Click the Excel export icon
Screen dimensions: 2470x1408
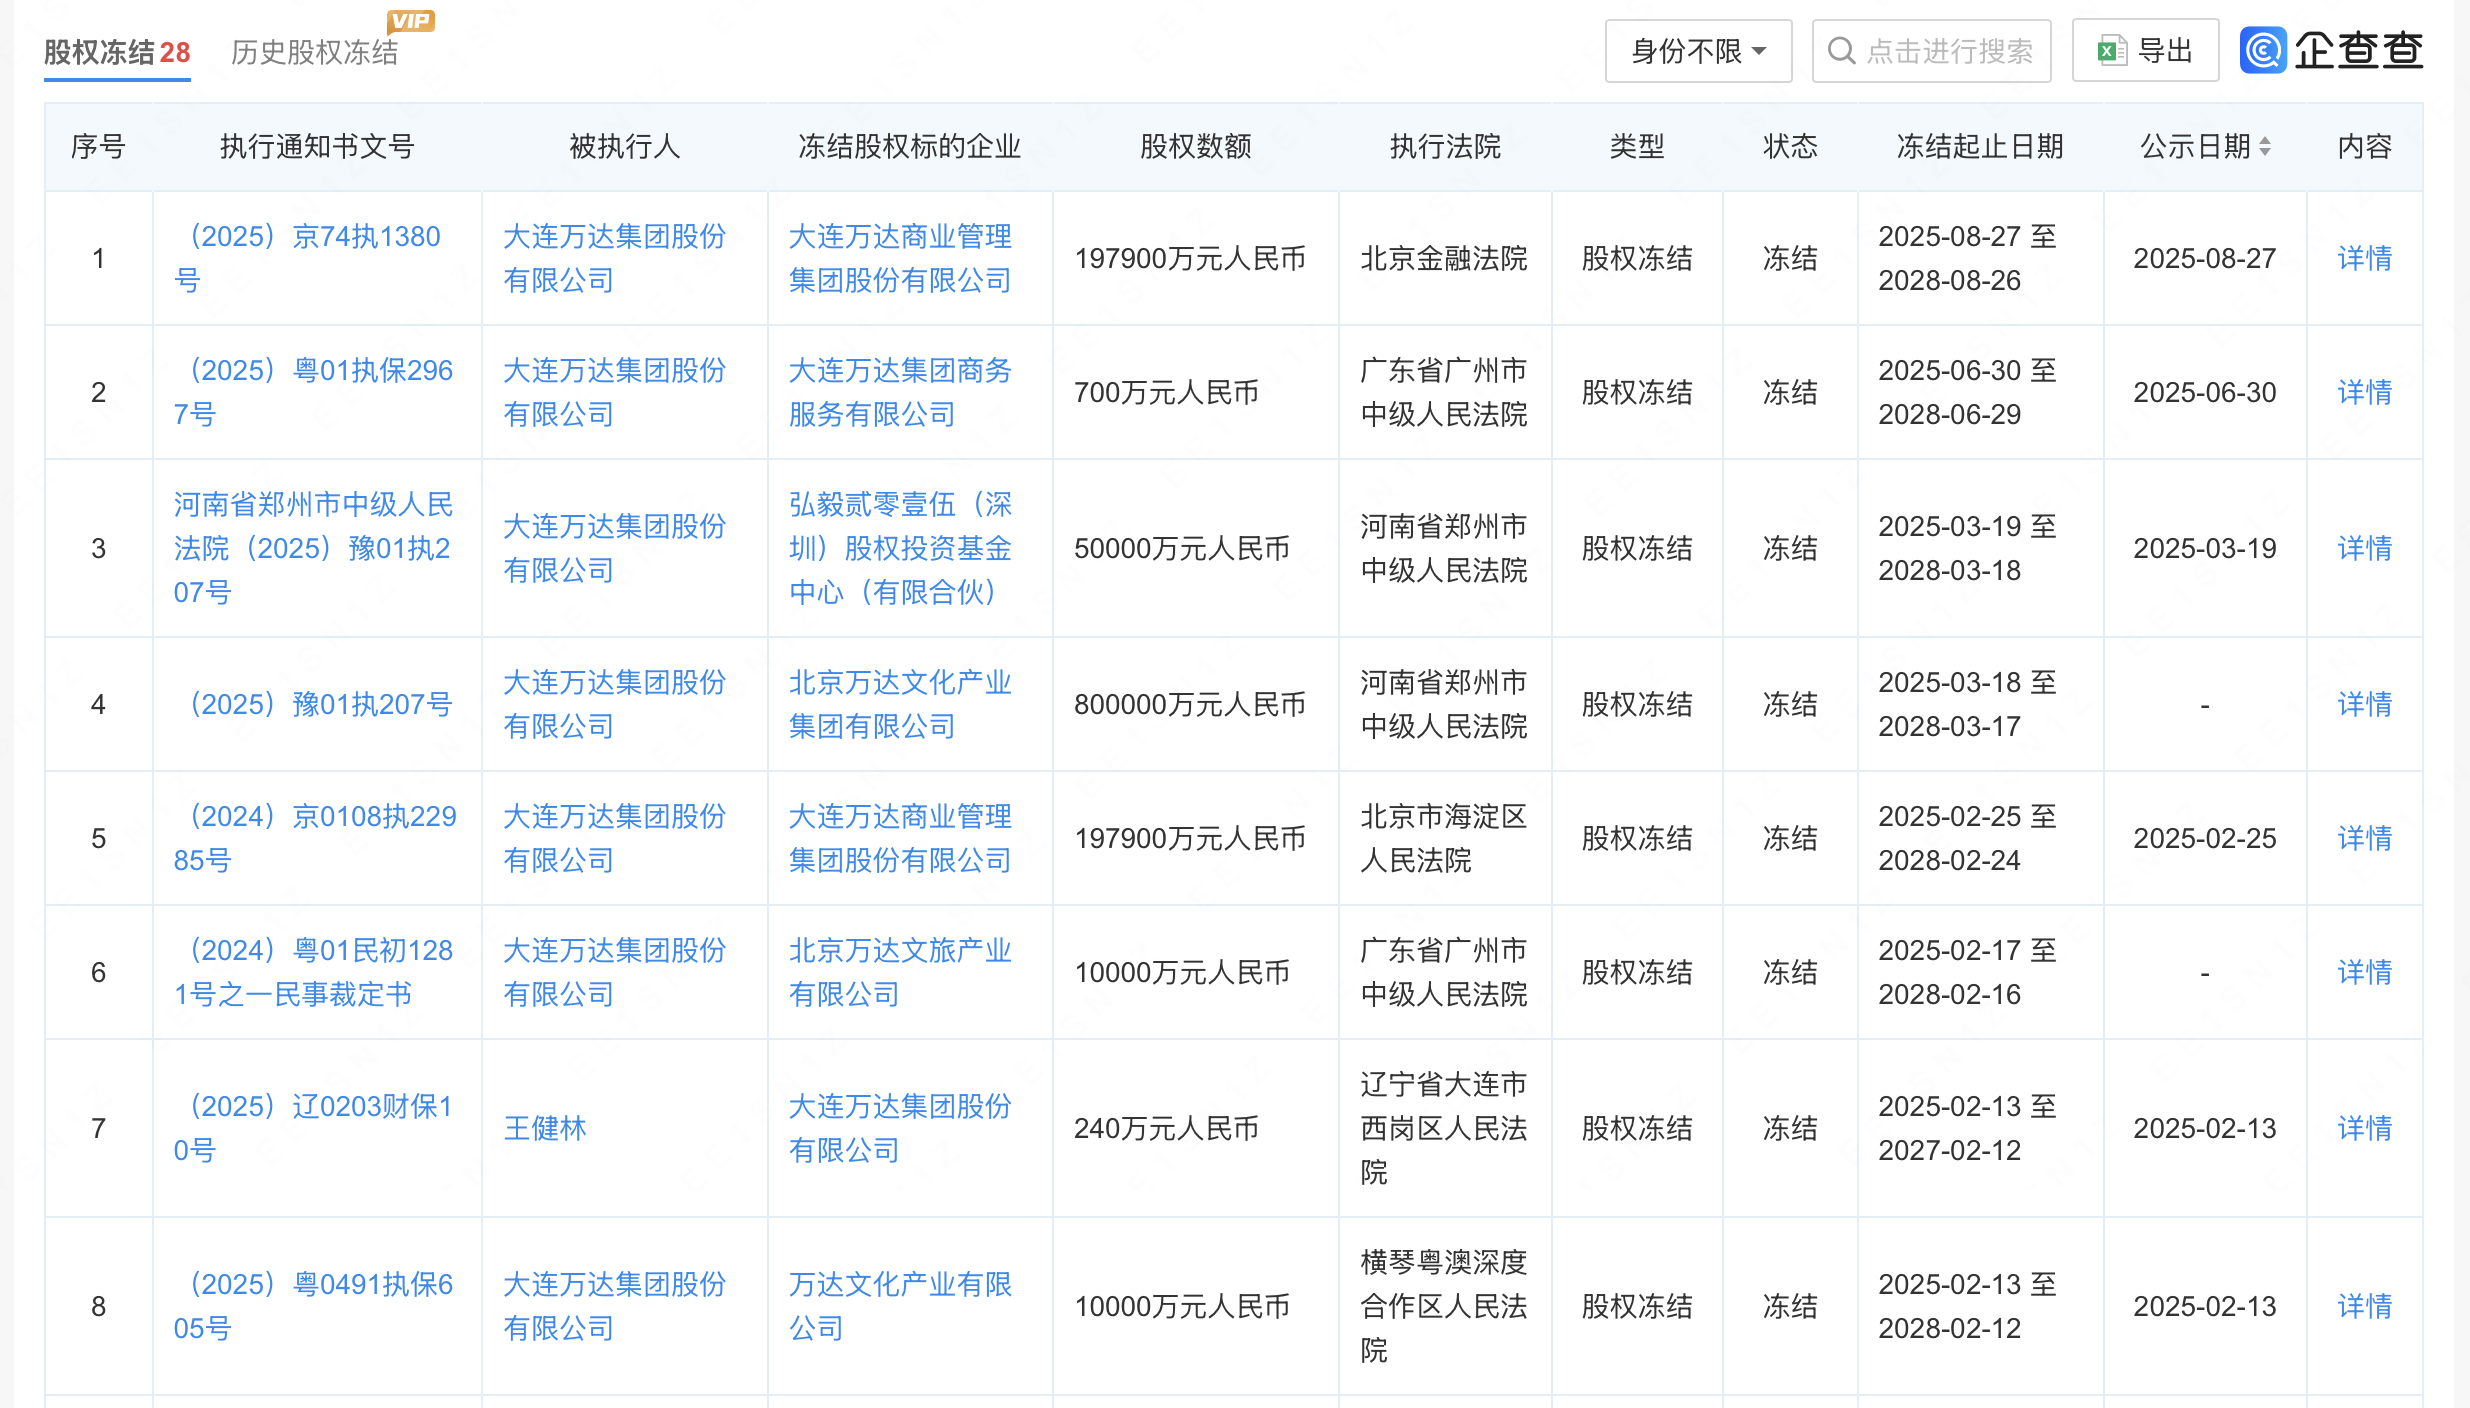point(2112,49)
